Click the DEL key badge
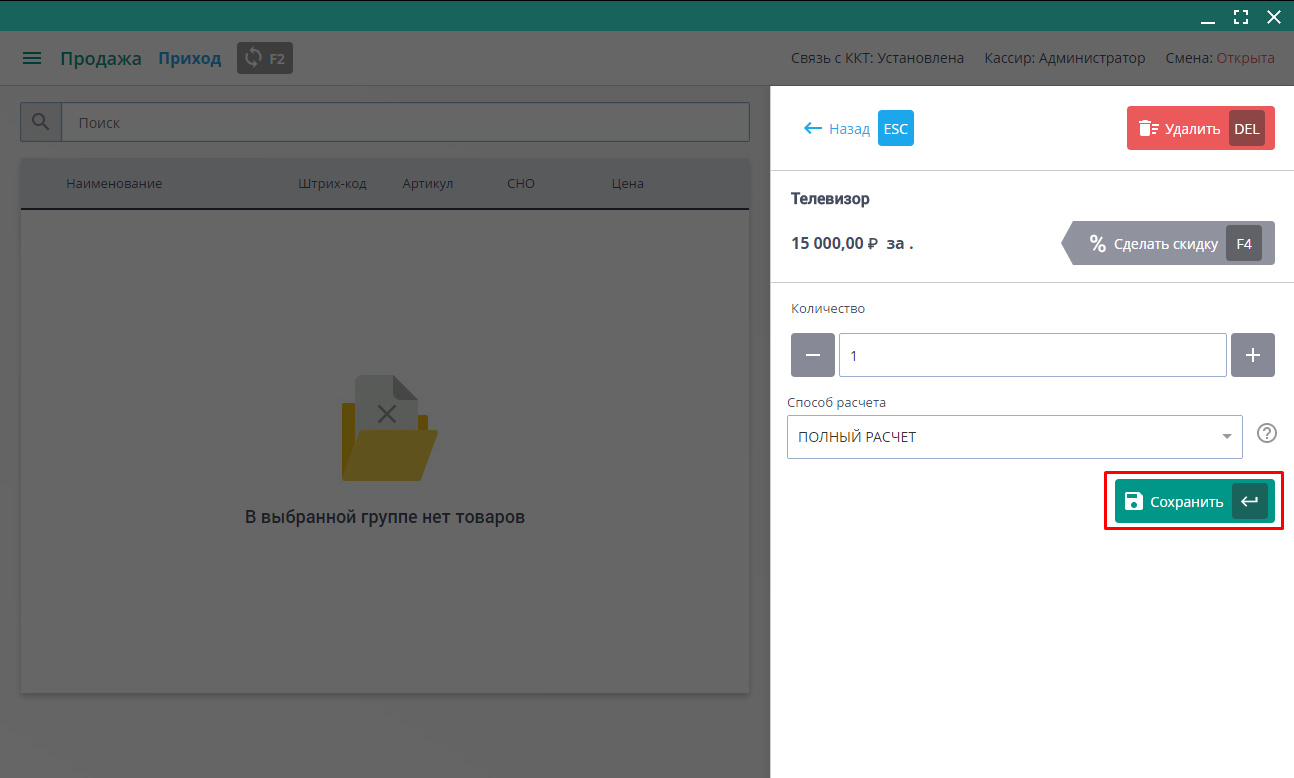The image size is (1294, 778). point(1247,128)
